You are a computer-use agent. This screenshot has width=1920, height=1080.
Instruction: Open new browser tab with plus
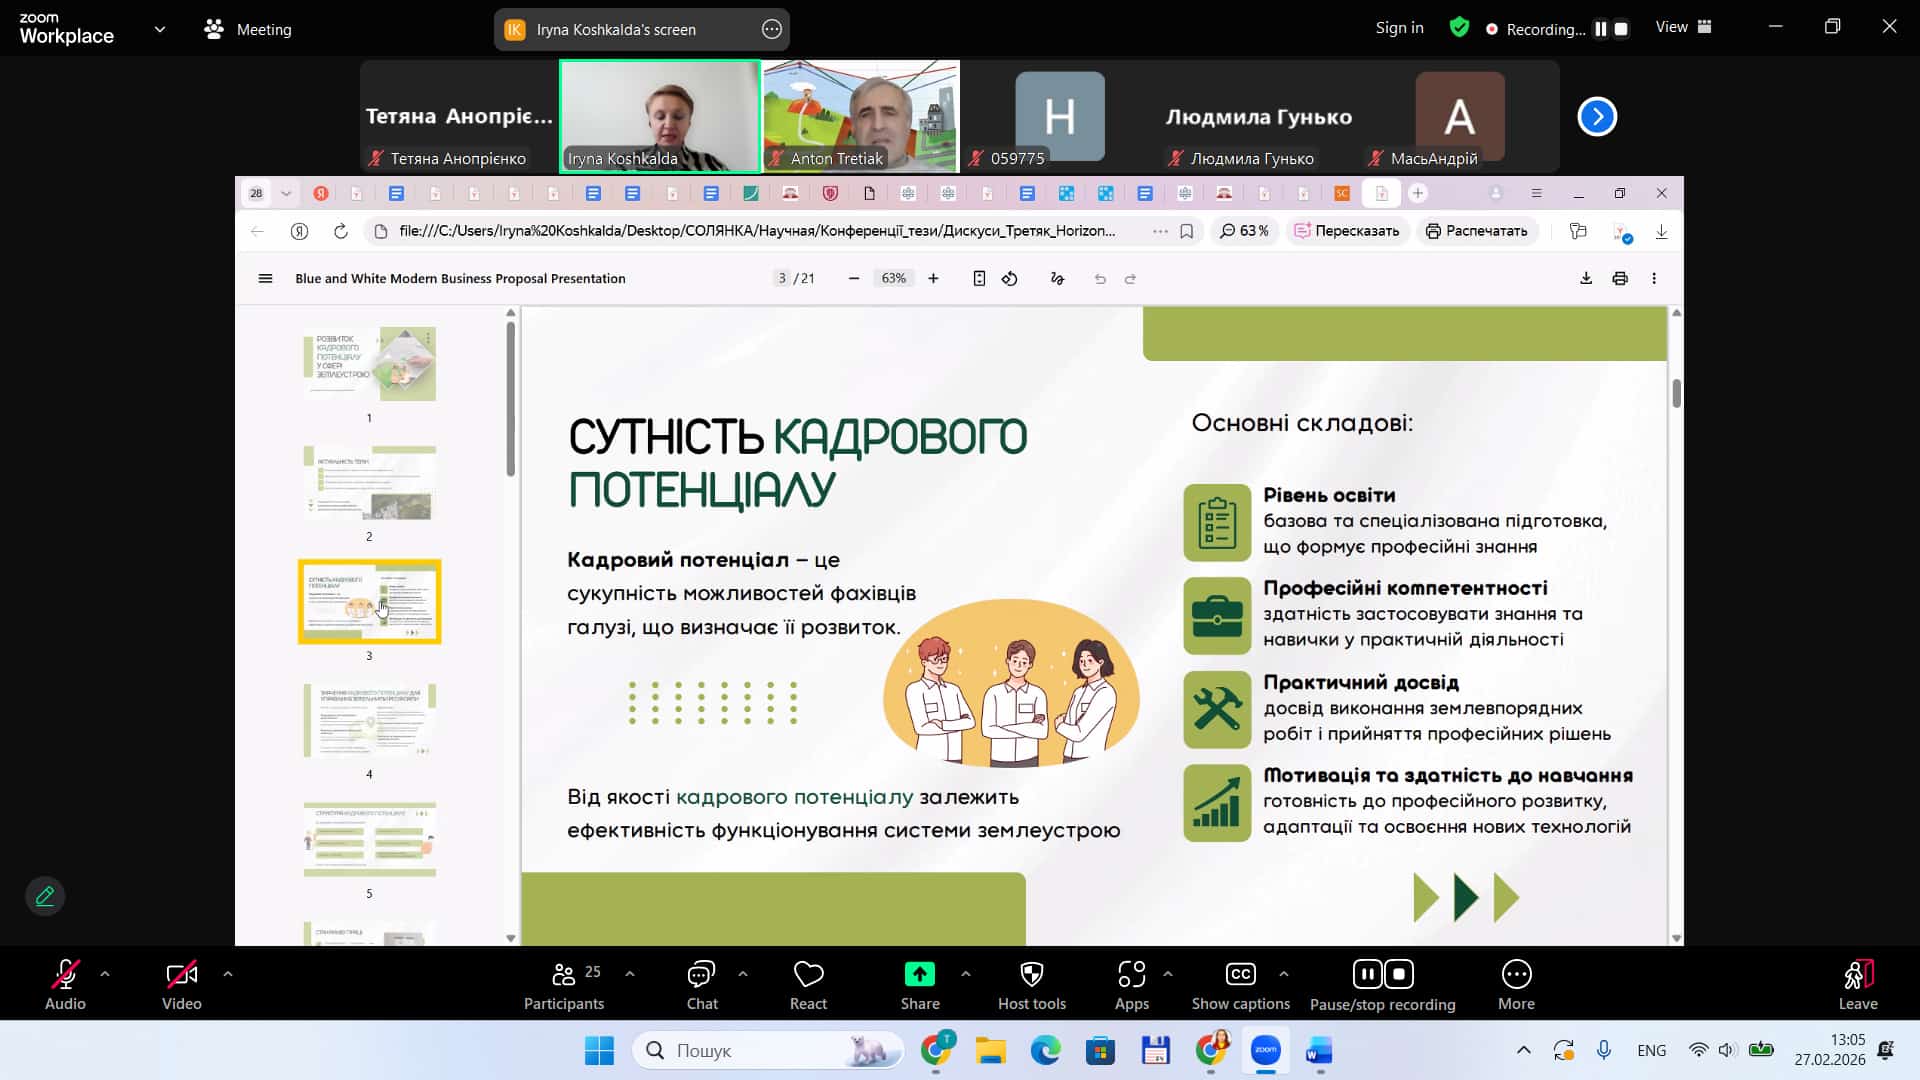1417,193
